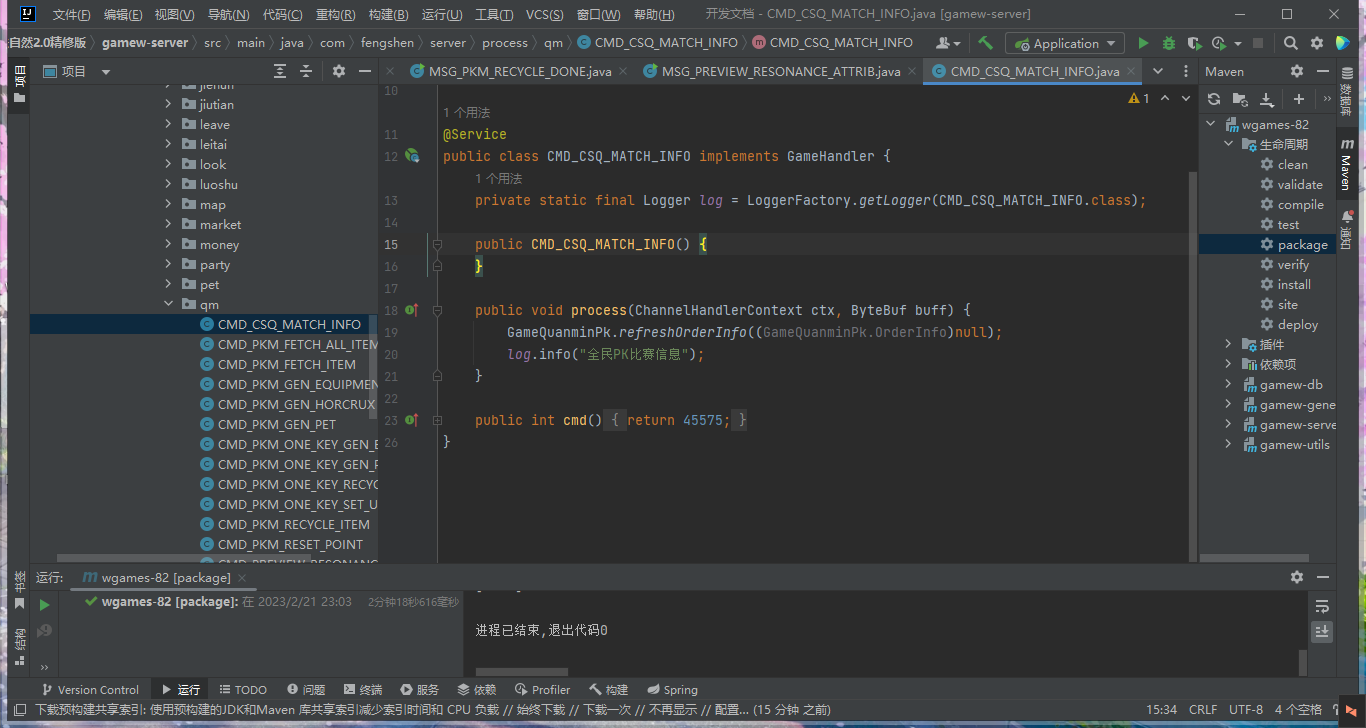
Task: Open the 构建 build tool window
Action: click(609, 689)
